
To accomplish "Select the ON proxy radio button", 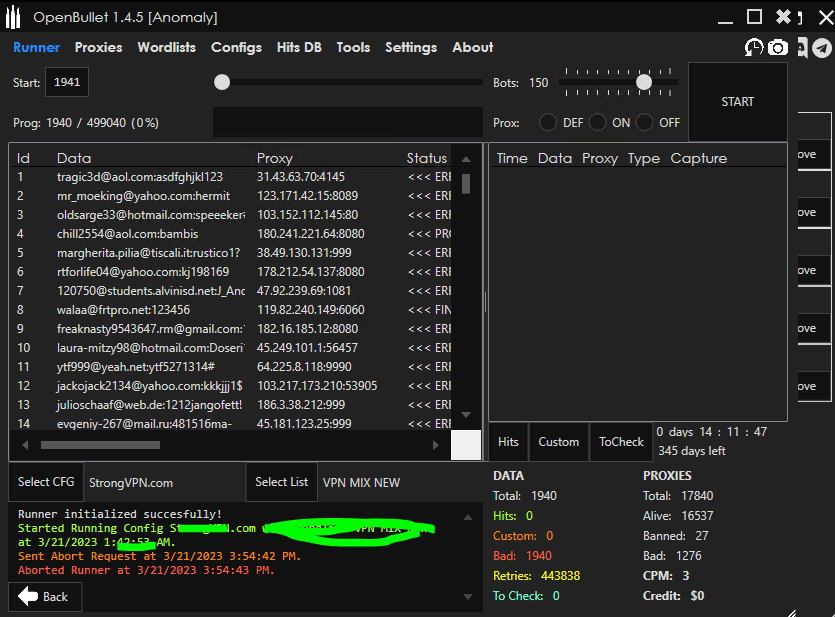I will pos(597,122).
